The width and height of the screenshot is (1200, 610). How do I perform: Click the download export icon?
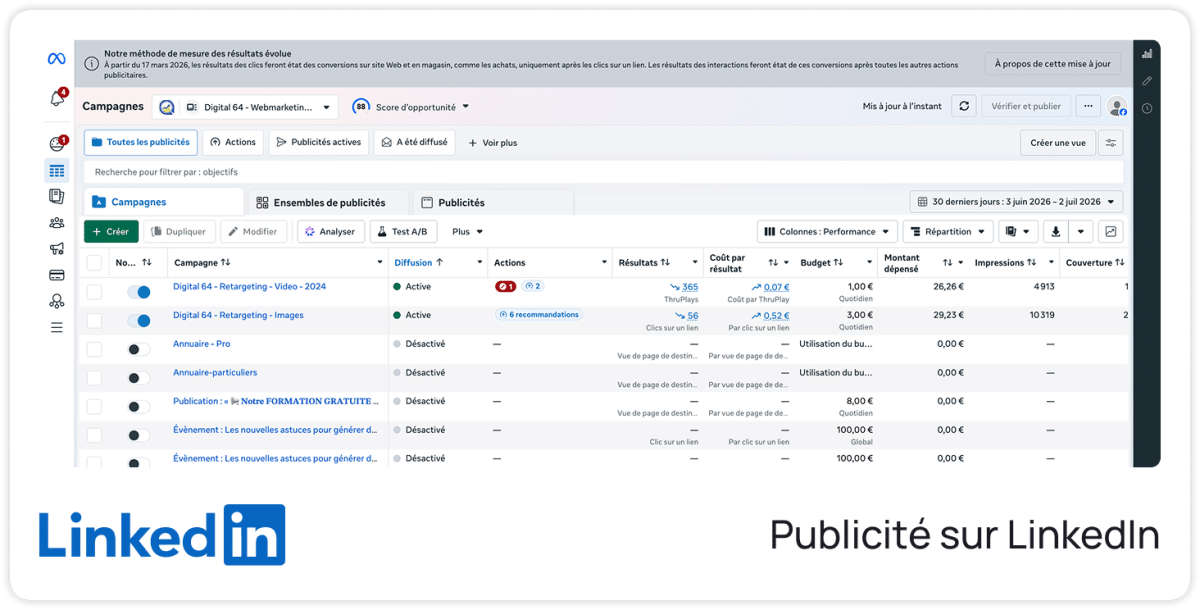click(1056, 232)
